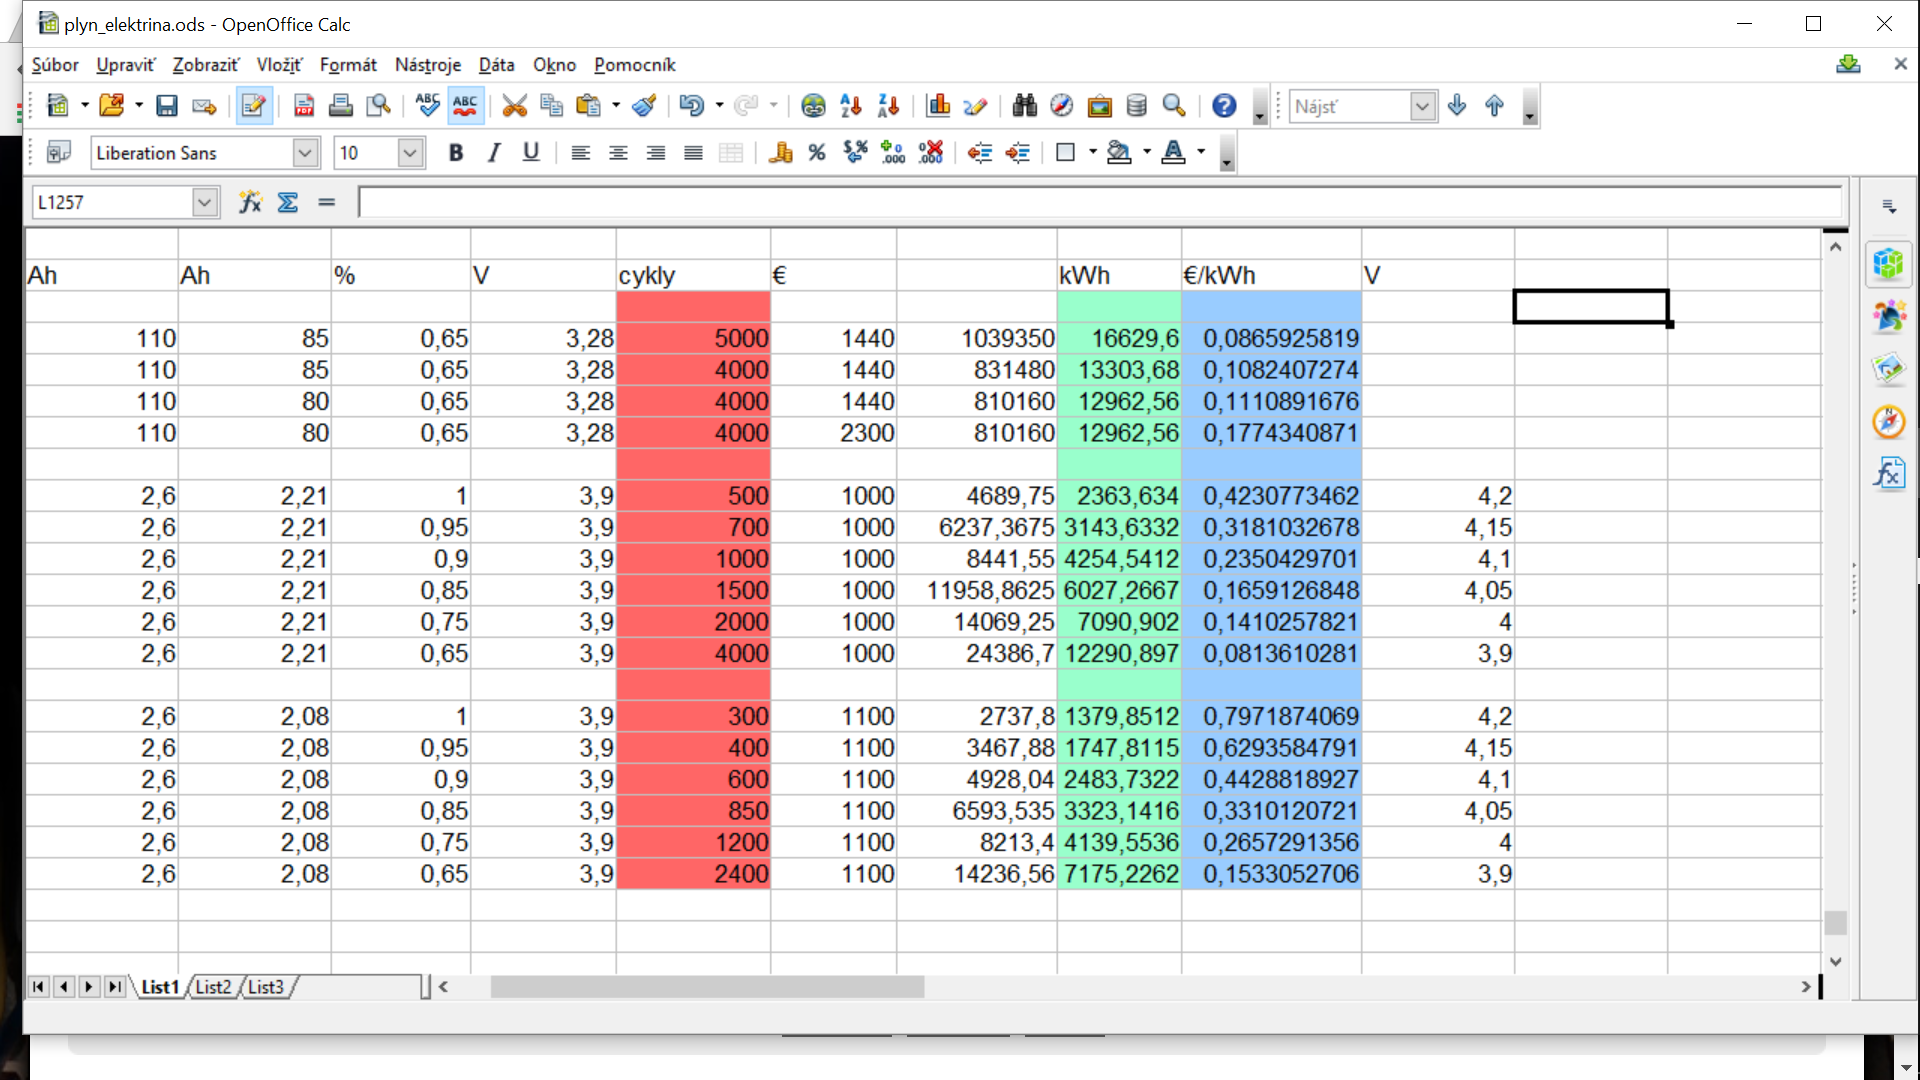Open the Navigator compass in sidebar
Viewport: 1920px width, 1080px height.
pyautogui.click(x=1888, y=421)
